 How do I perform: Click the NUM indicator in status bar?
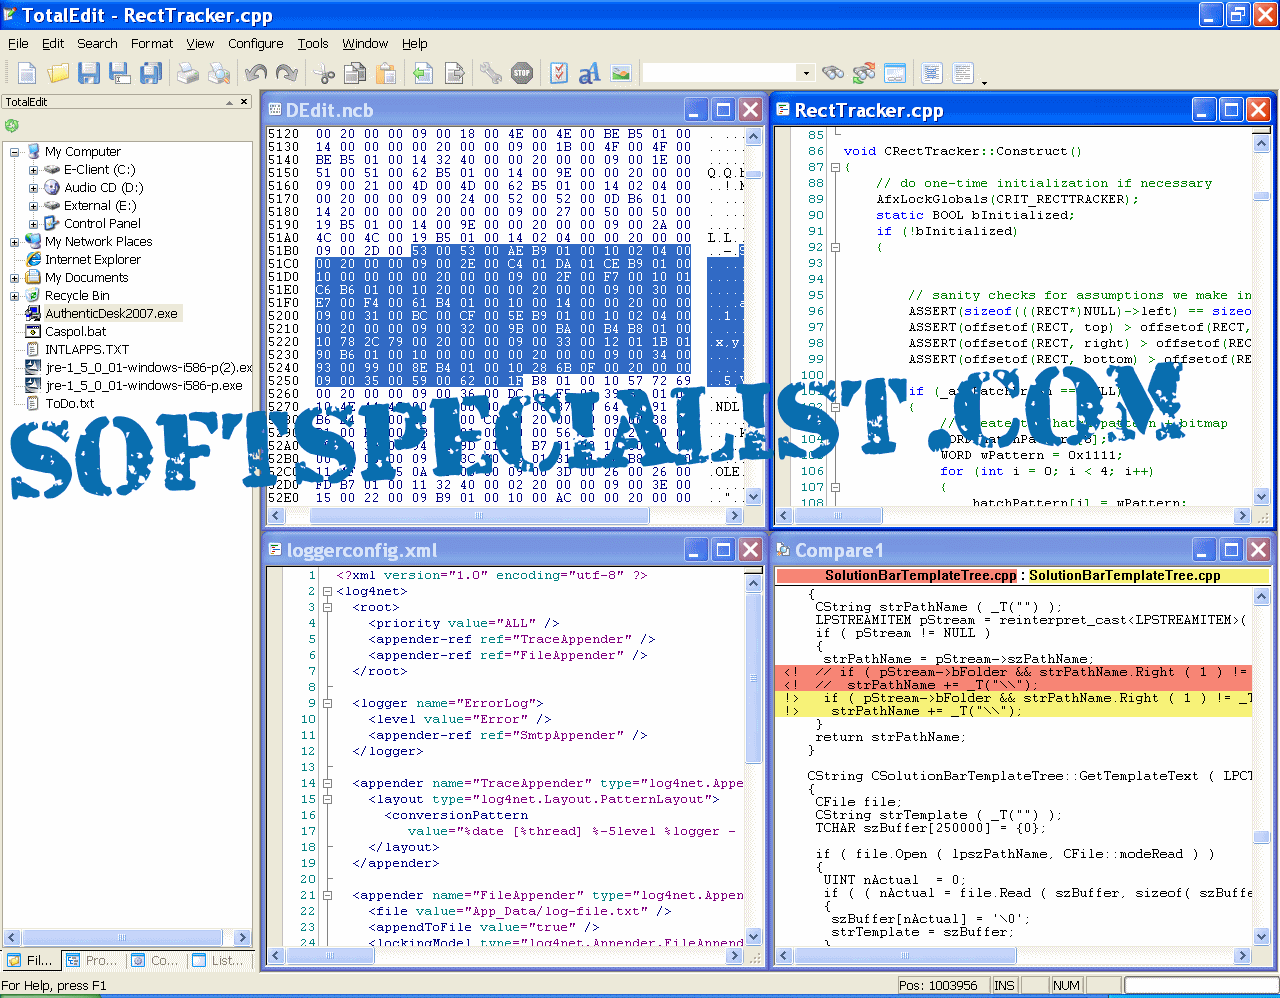[x=1066, y=986]
